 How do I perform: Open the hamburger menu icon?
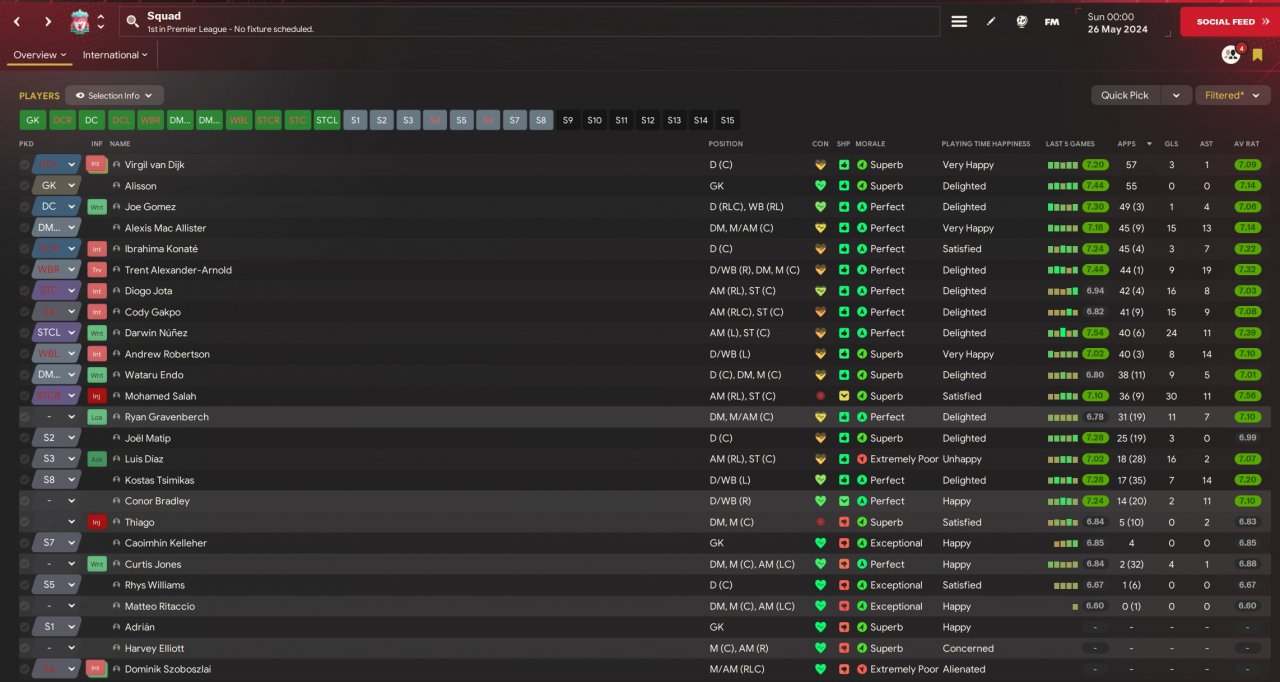pyautogui.click(x=959, y=21)
